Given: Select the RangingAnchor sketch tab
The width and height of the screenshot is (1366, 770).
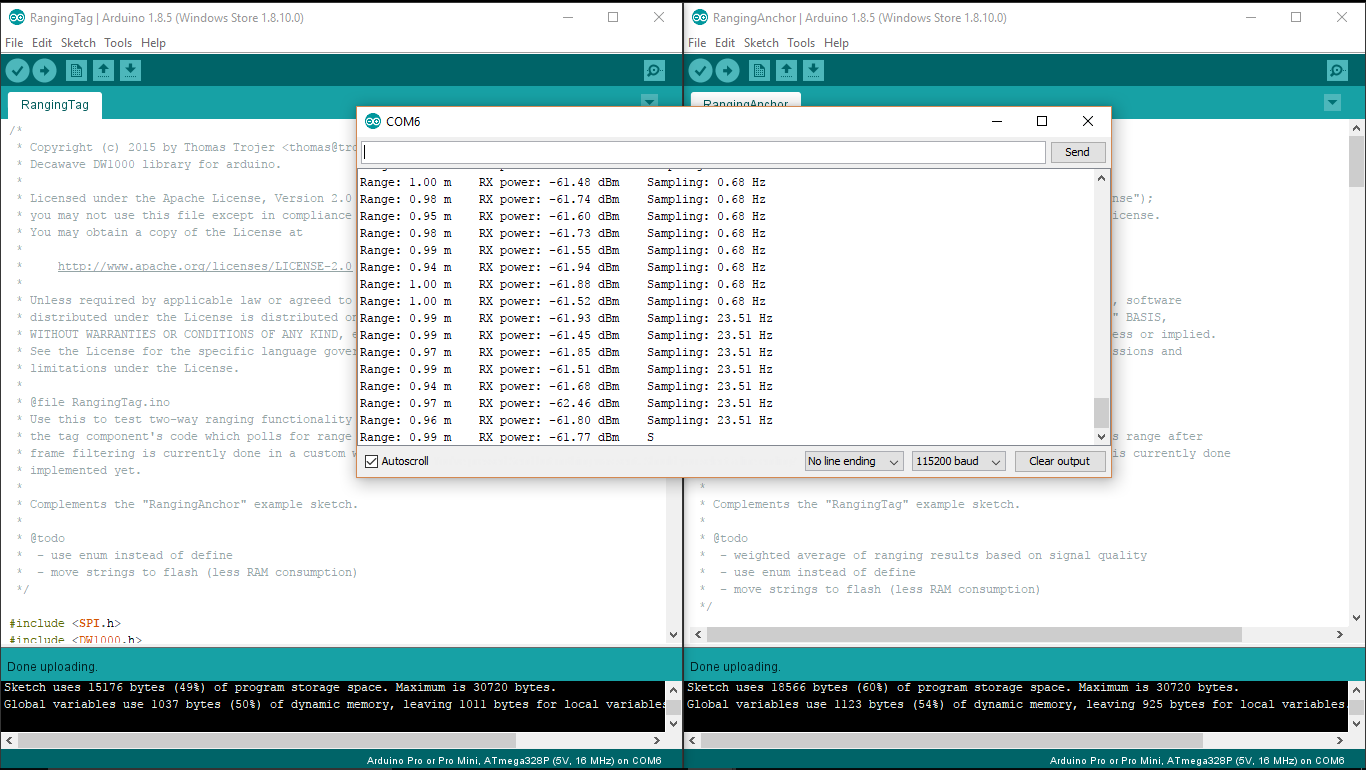Looking at the screenshot, I should click(x=745, y=104).
